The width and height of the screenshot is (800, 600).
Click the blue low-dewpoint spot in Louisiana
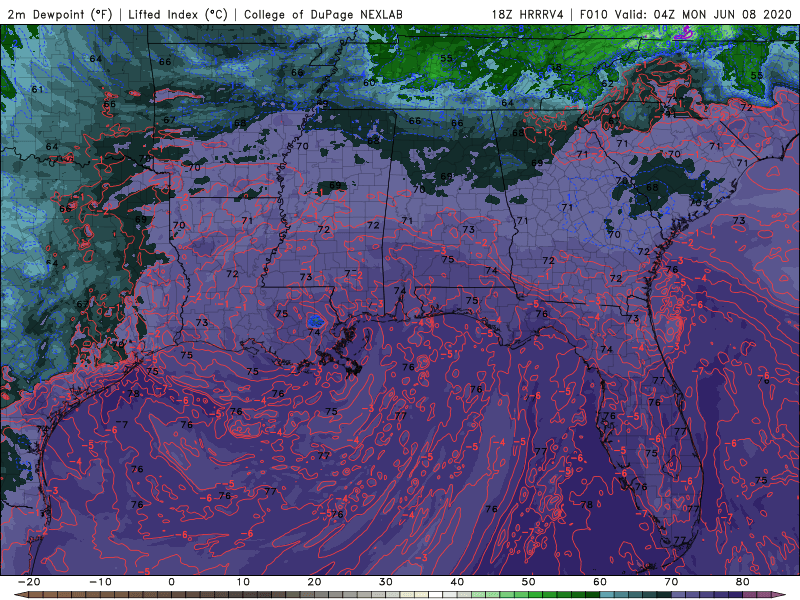click(315, 321)
